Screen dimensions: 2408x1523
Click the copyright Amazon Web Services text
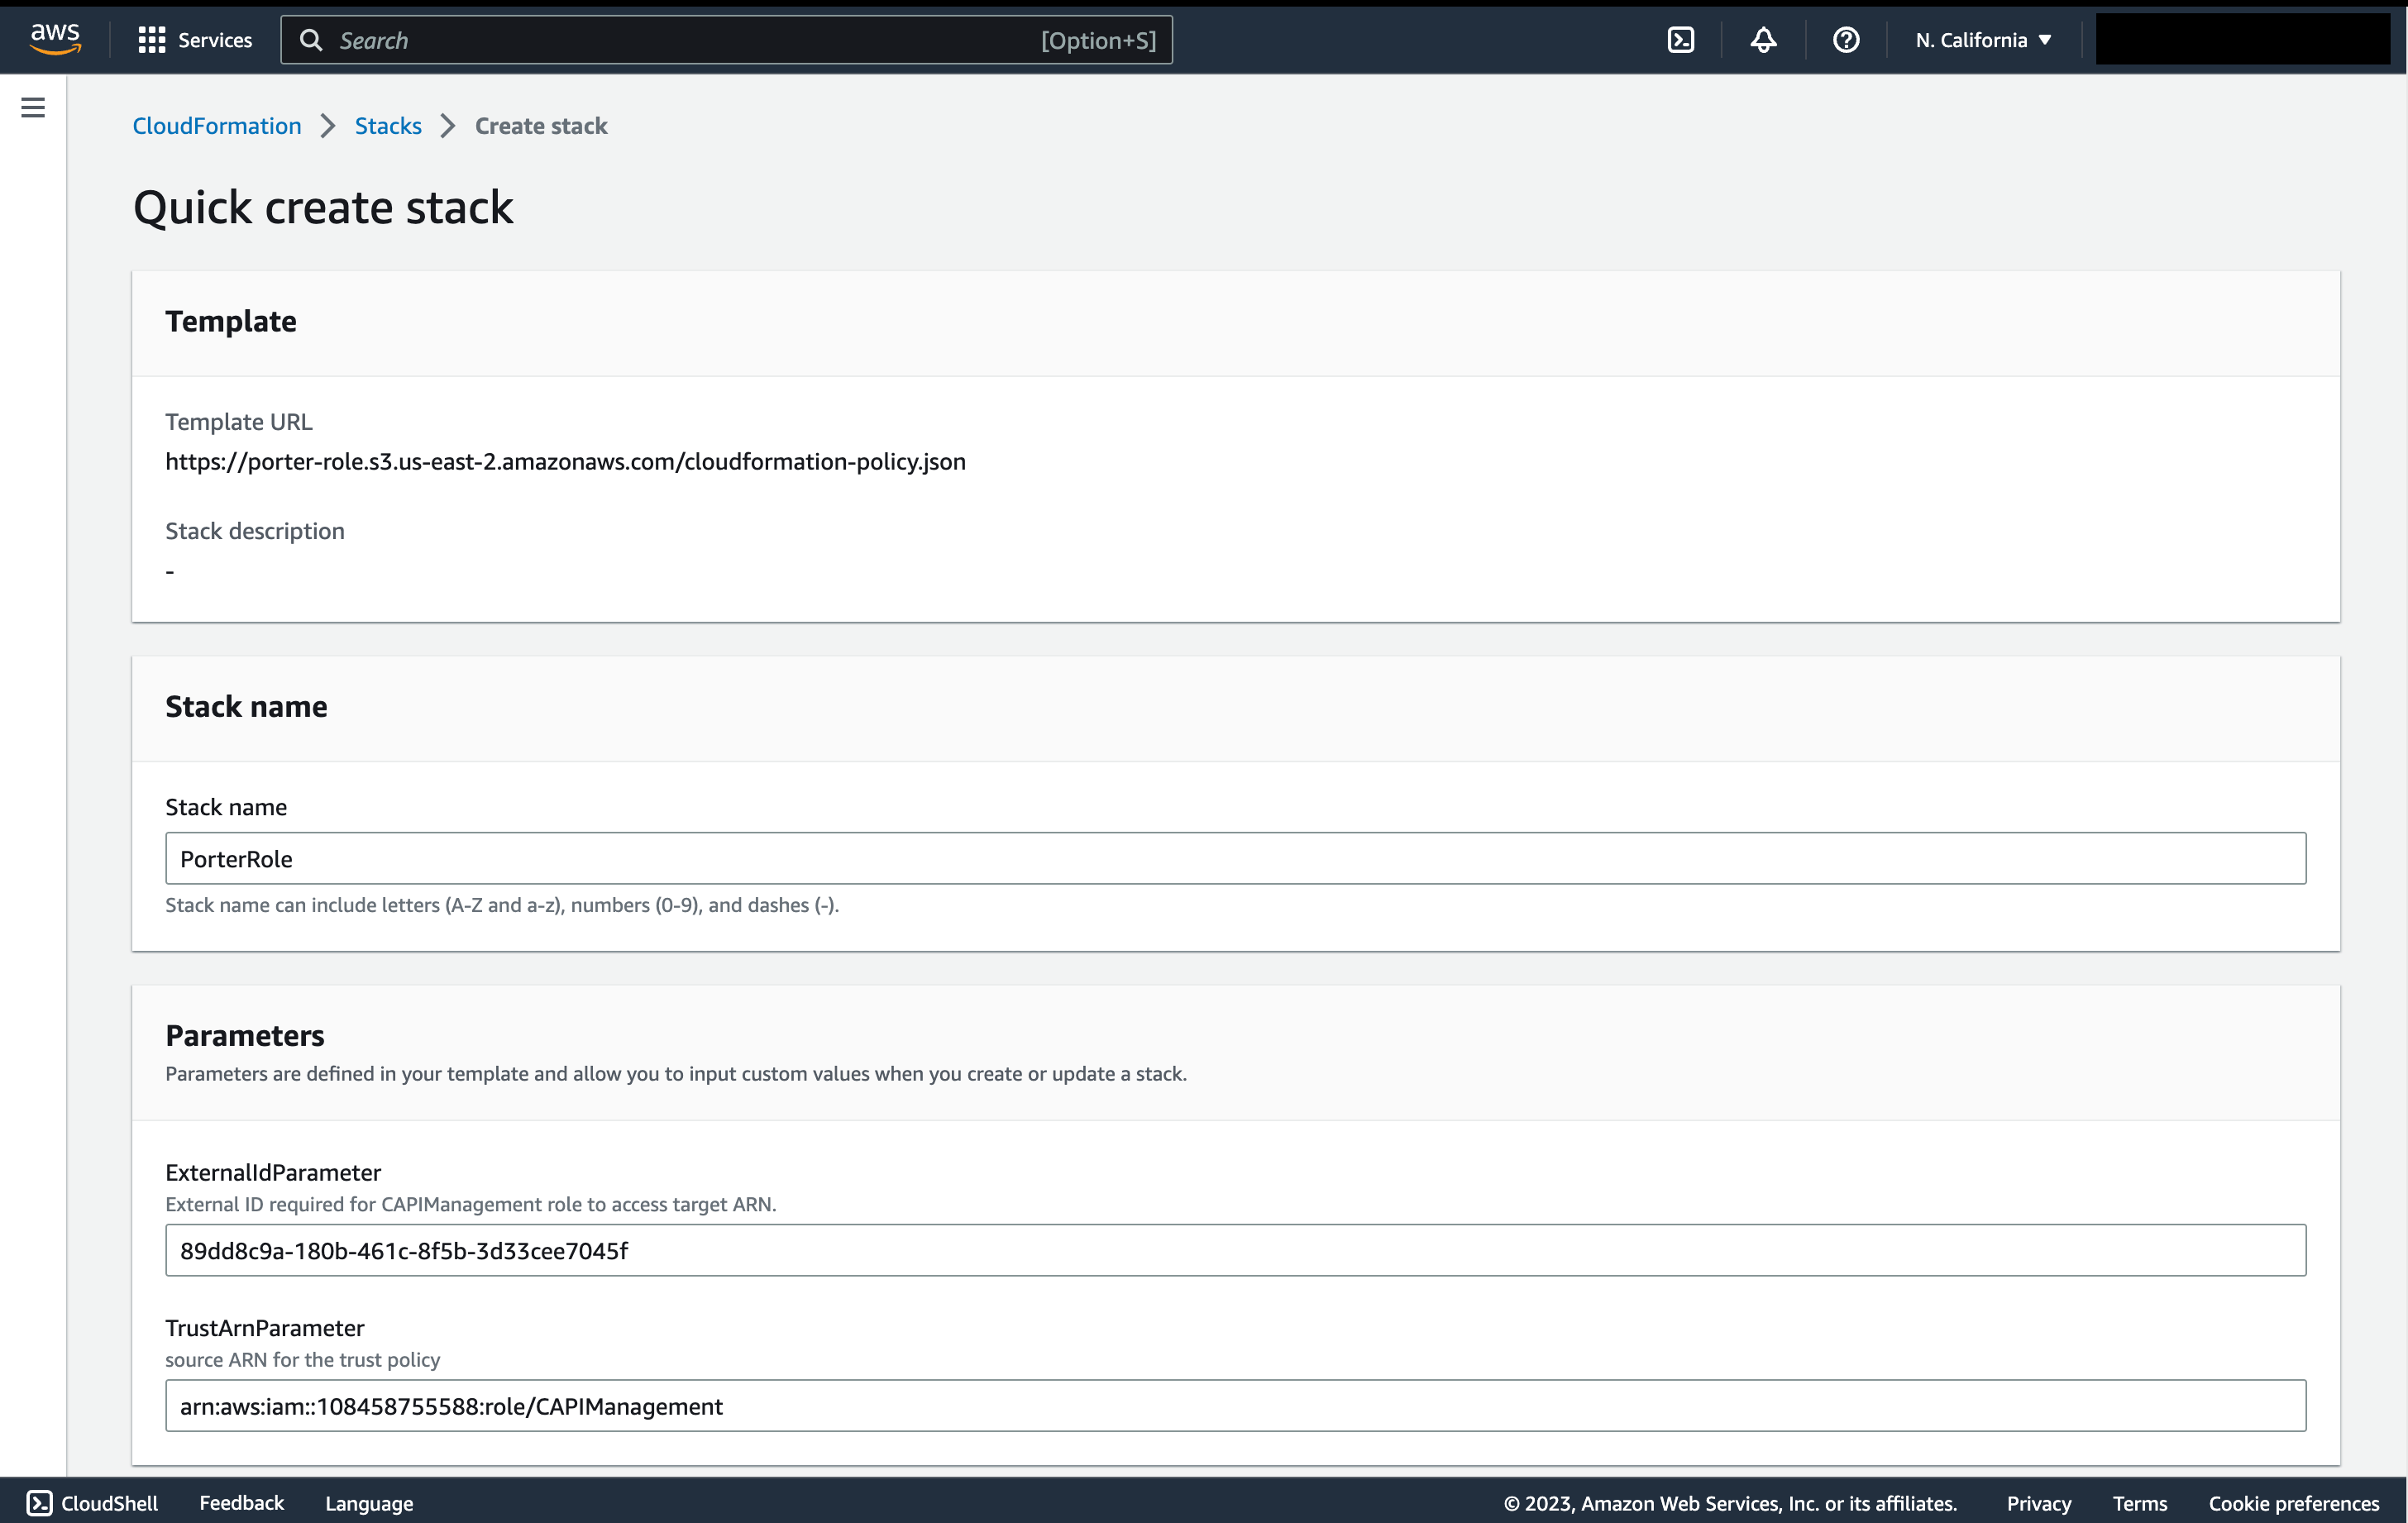[1731, 1503]
